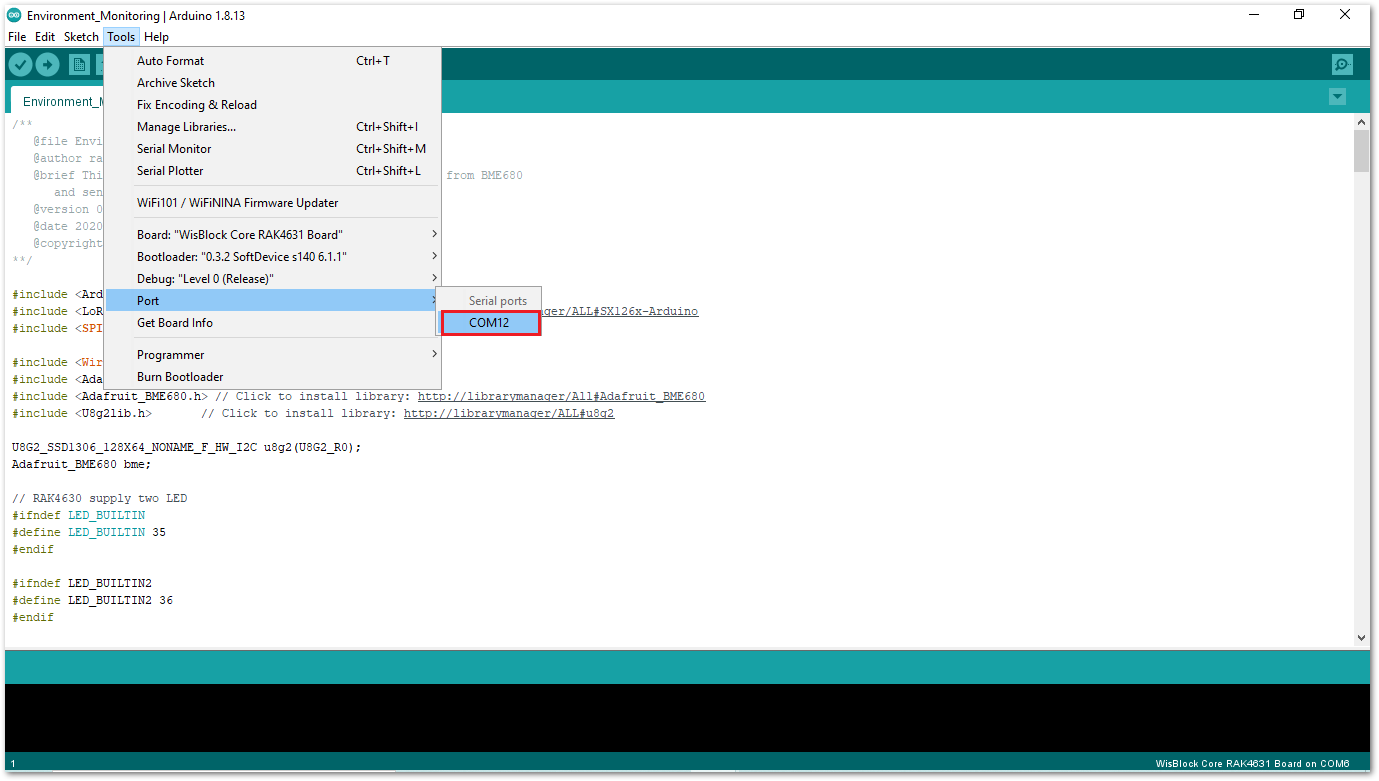Open the Adafruit_BME680 library install link
The image size is (1379, 781).
(562, 396)
